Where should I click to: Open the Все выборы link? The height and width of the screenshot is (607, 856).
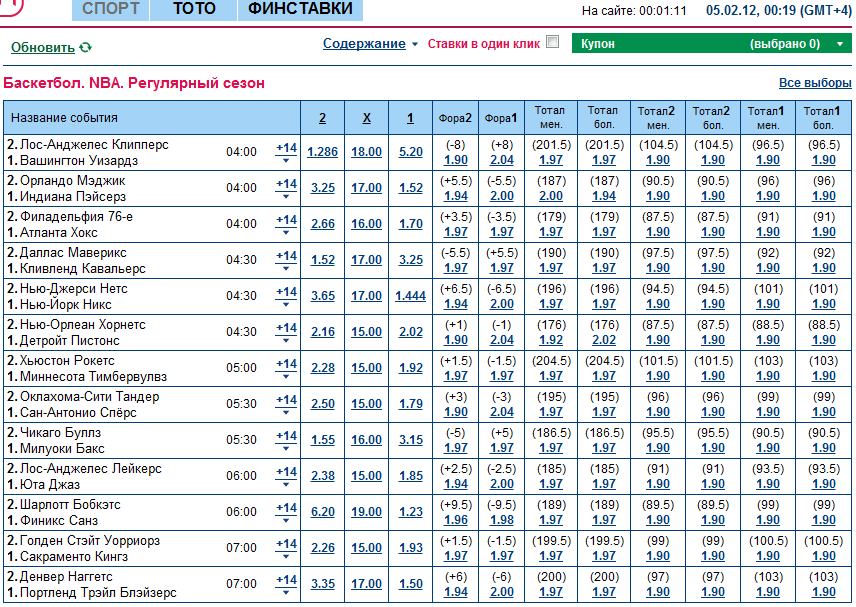click(815, 83)
